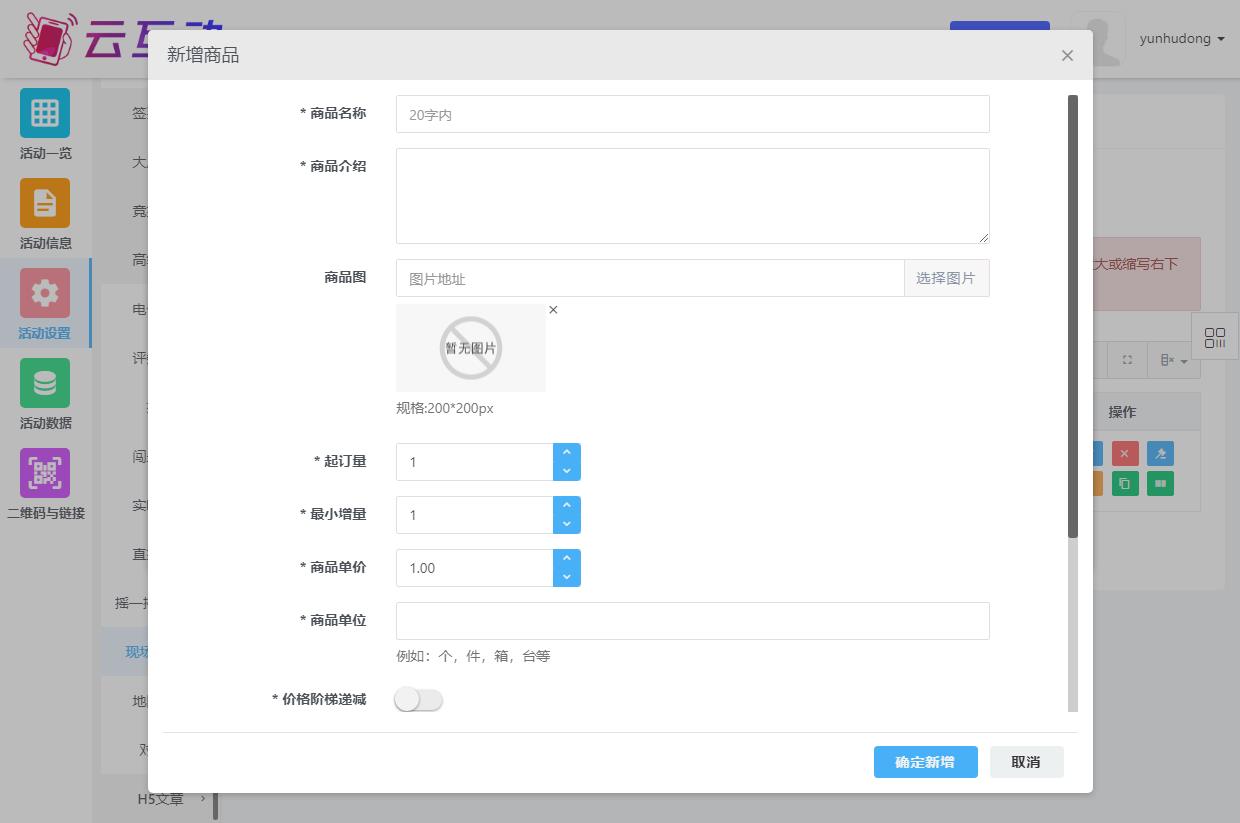This screenshot has width=1240, height=823.
Task: Click 选择图片 to choose a product image
Action: point(946,278)
